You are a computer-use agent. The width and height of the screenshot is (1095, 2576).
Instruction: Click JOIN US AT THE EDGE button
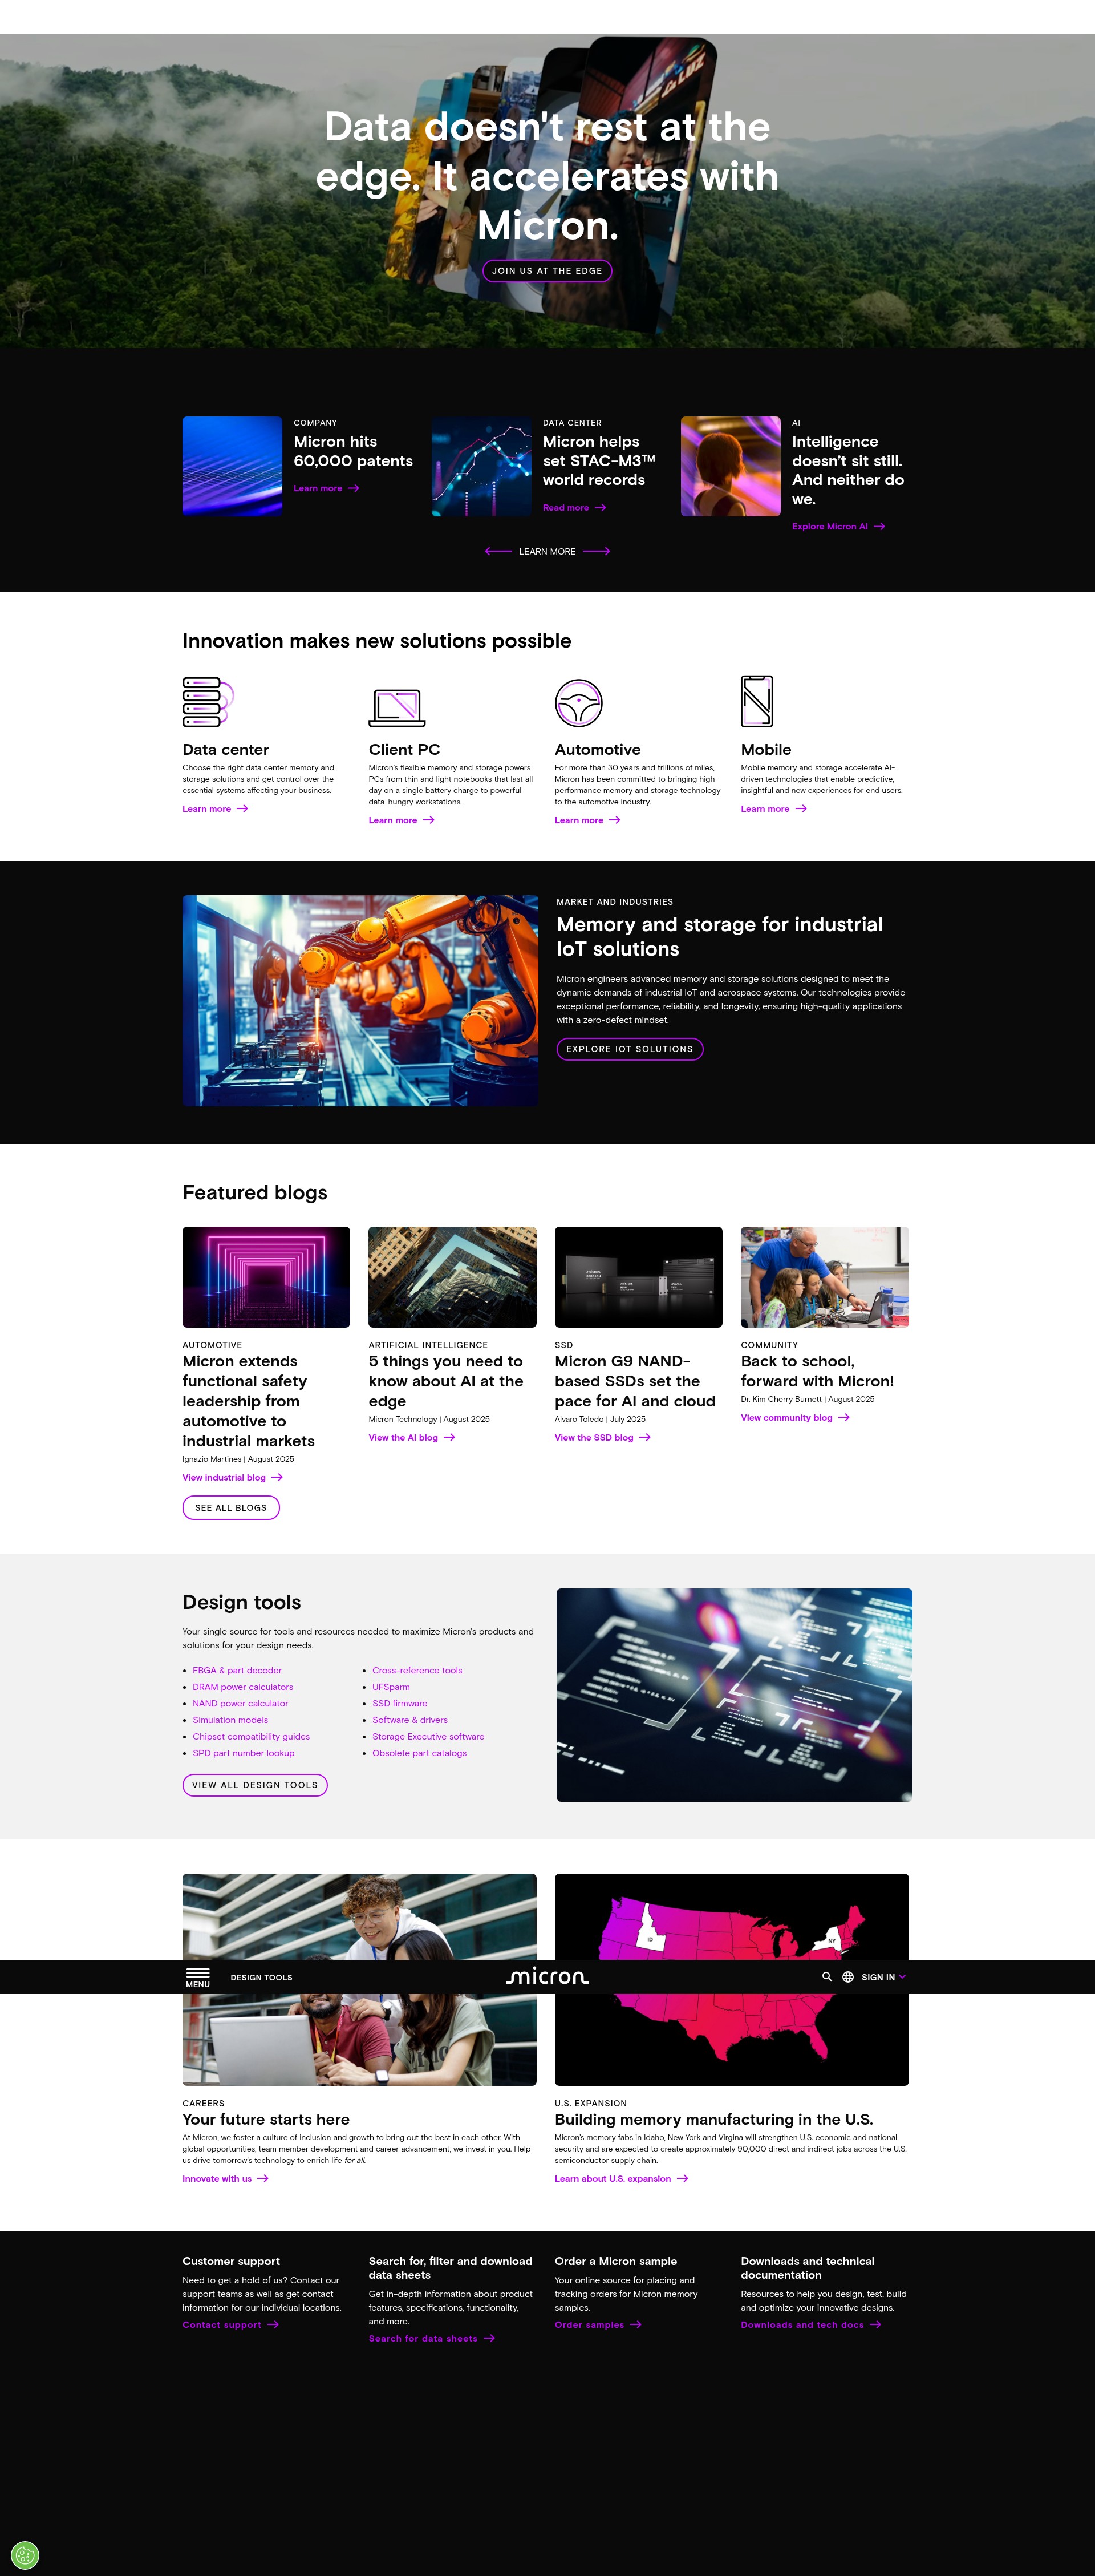pyautogui.click(x=547, y=271)
